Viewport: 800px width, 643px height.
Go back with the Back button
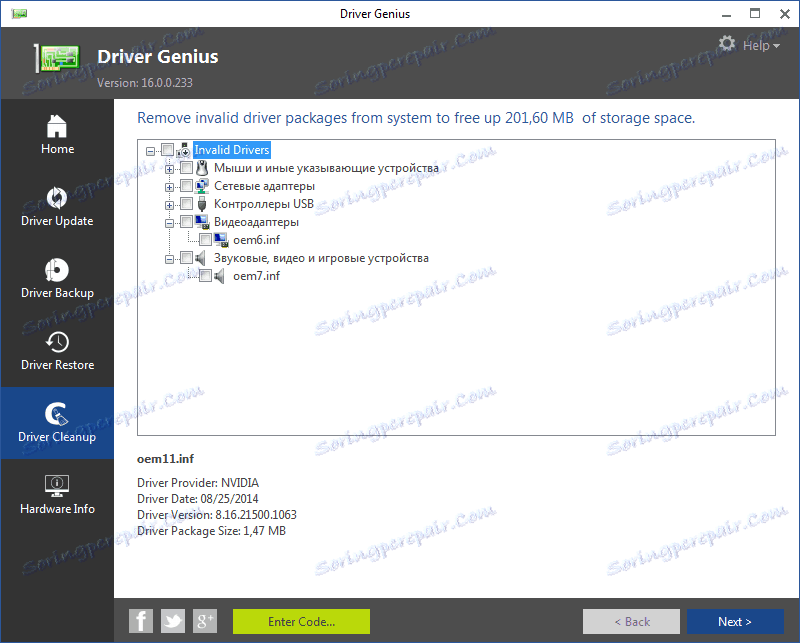tap(631, 621)
